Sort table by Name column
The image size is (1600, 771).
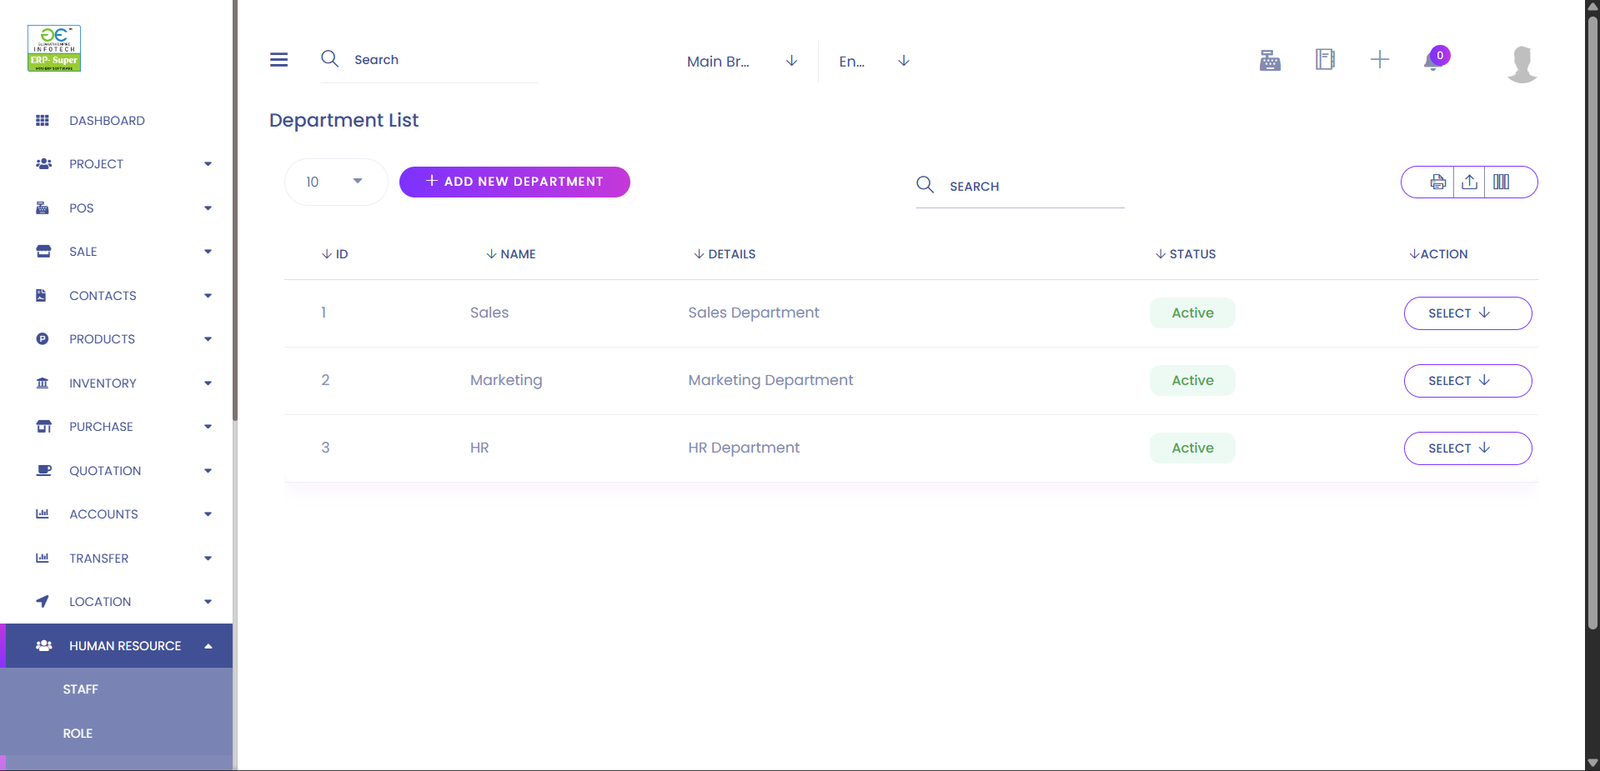click(x=511, y=254)
